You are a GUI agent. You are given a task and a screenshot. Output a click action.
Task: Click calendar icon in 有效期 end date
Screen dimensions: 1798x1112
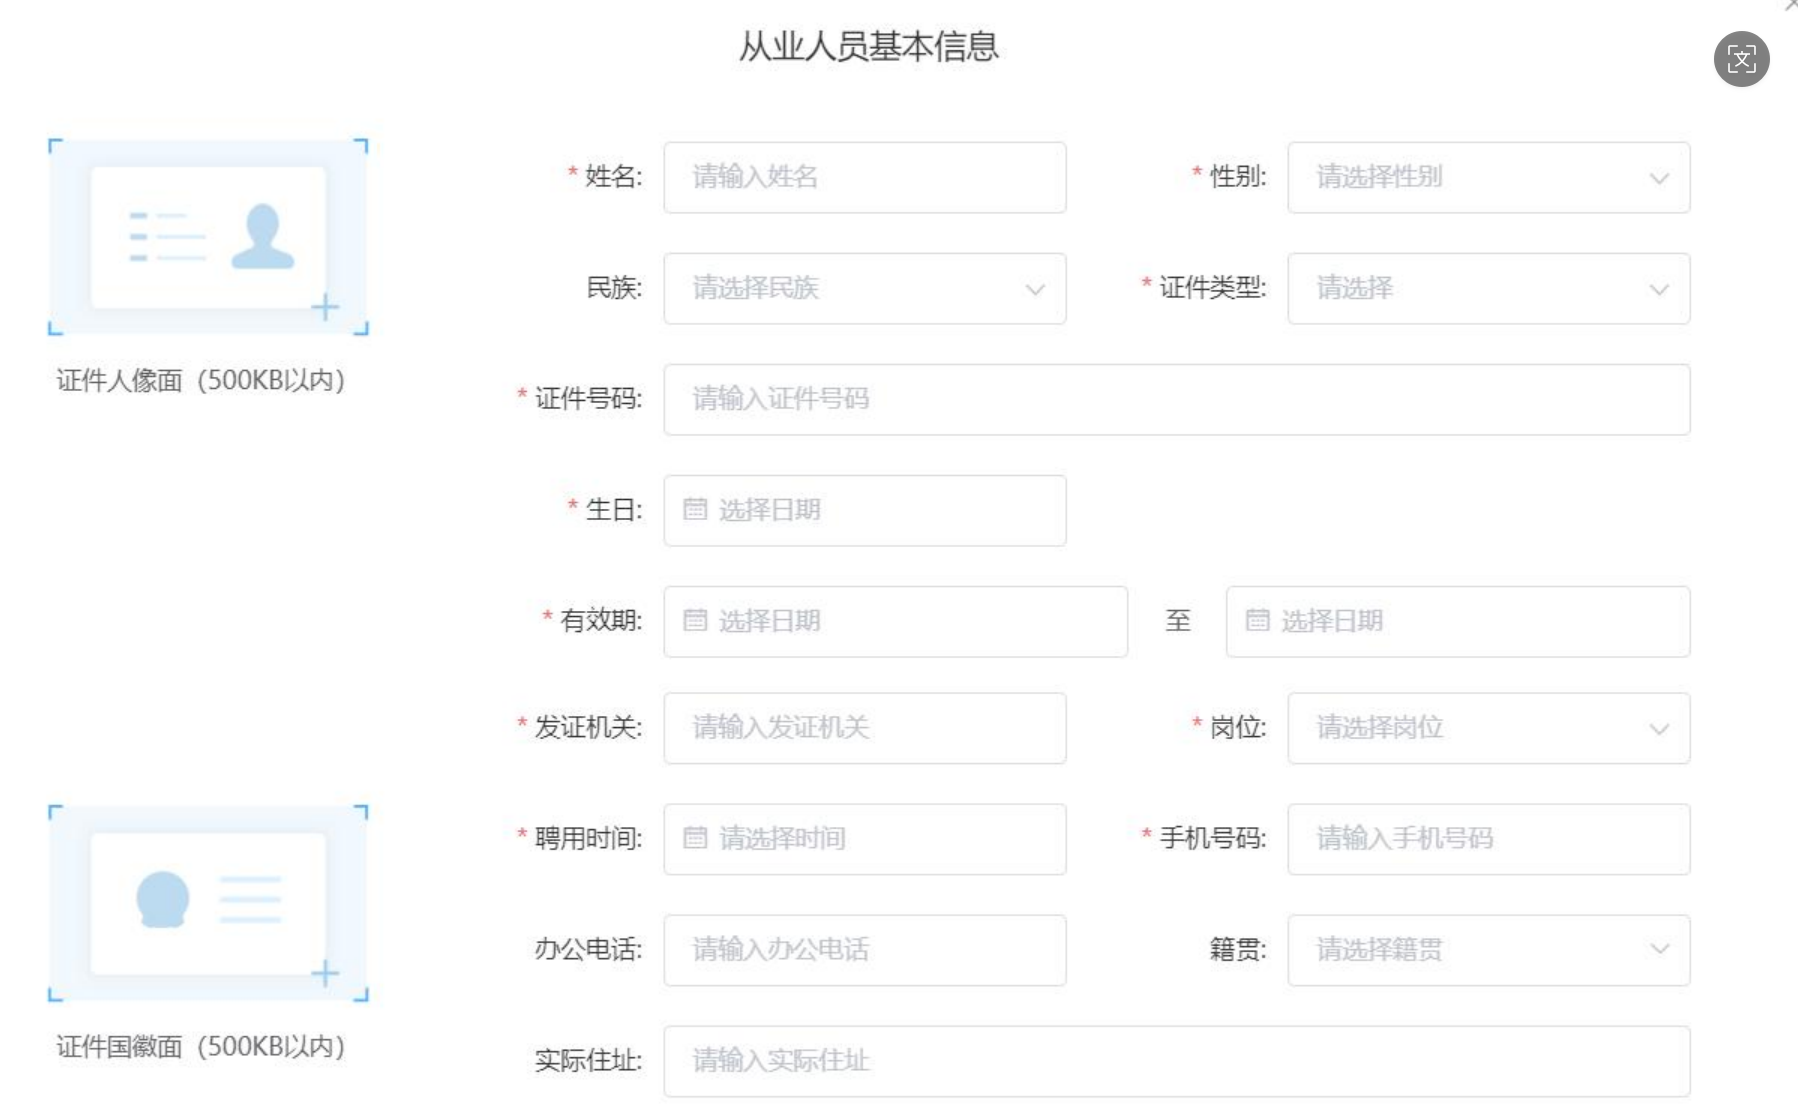(1257, 621)
